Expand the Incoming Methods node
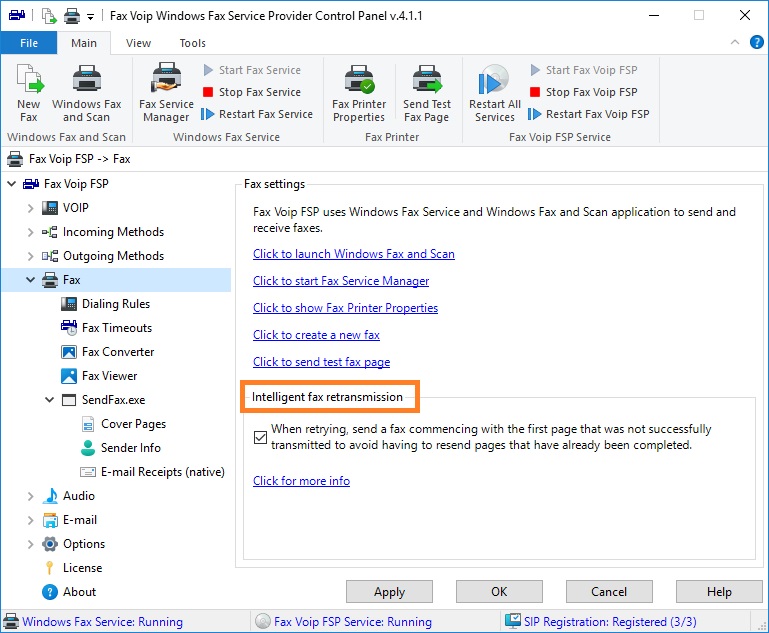Screen dimensions: 769x633 [30, 232]
